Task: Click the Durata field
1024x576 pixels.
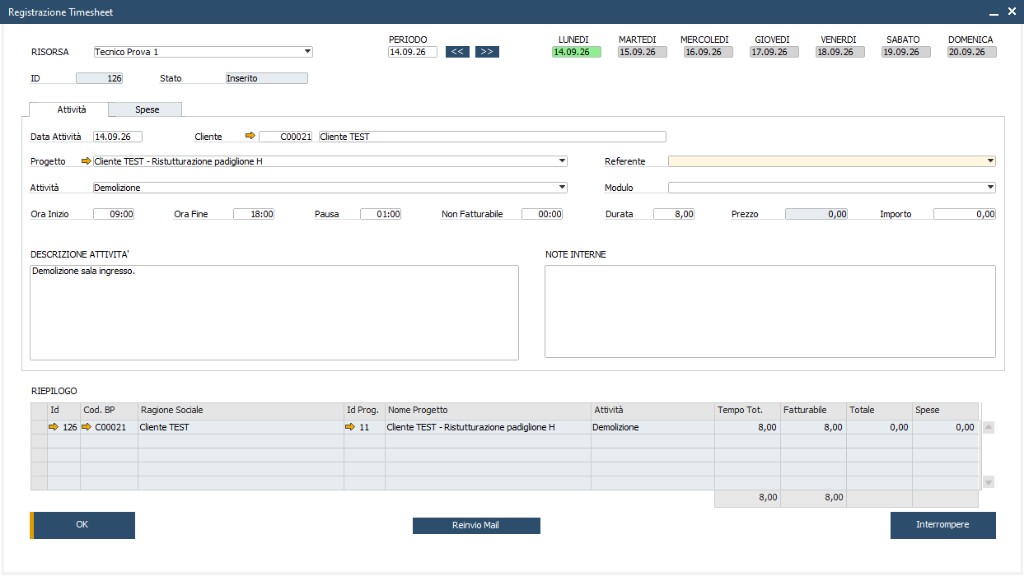Action: pos(673,214)
